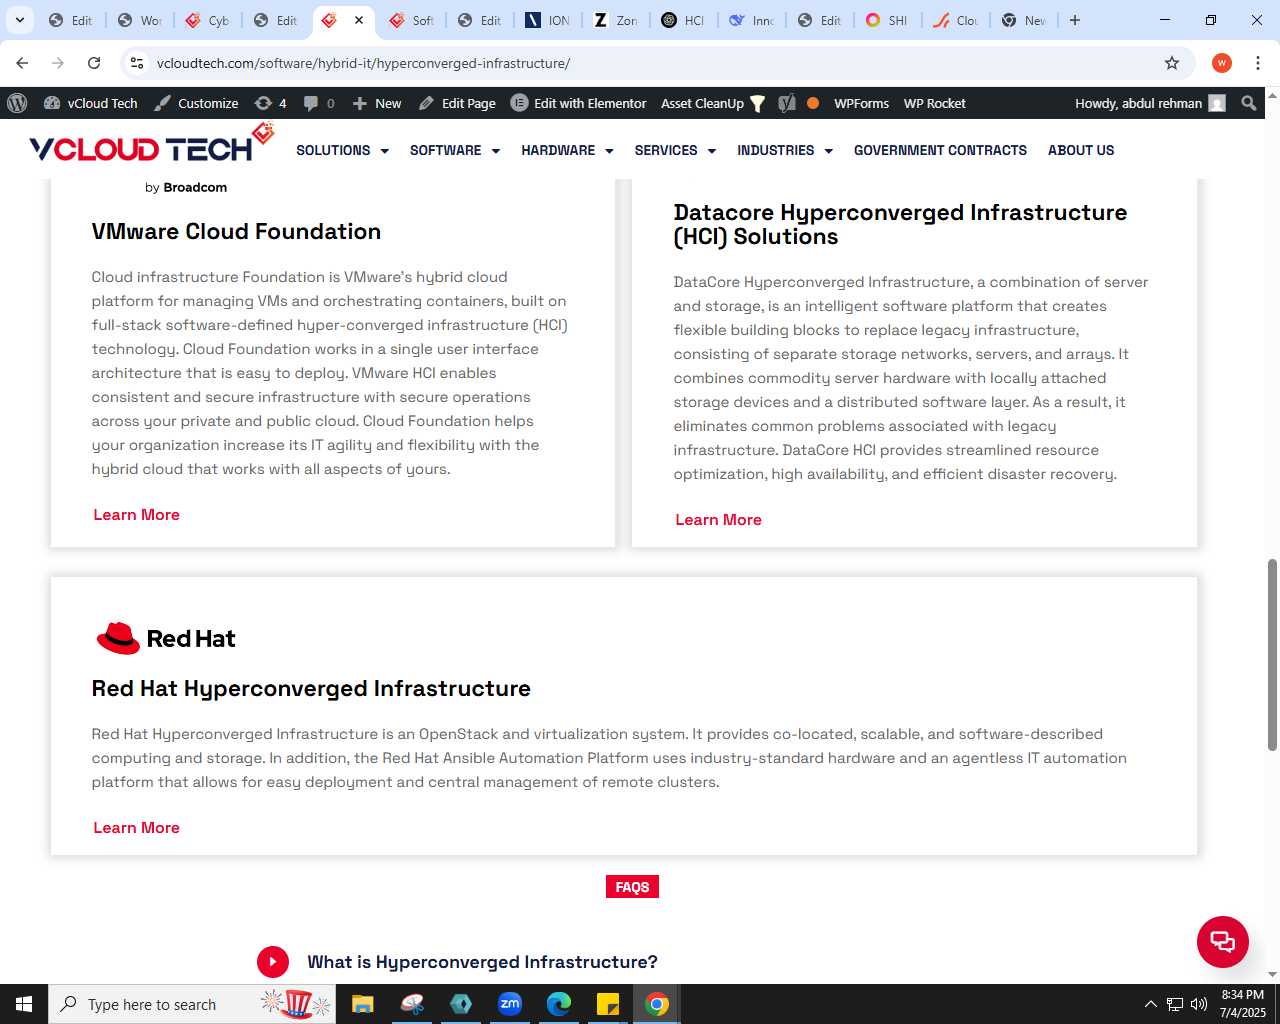This screenshot has width=1280, height=1024.
Task: Show hidden system tray icons
Action: coord(1150,1004)
